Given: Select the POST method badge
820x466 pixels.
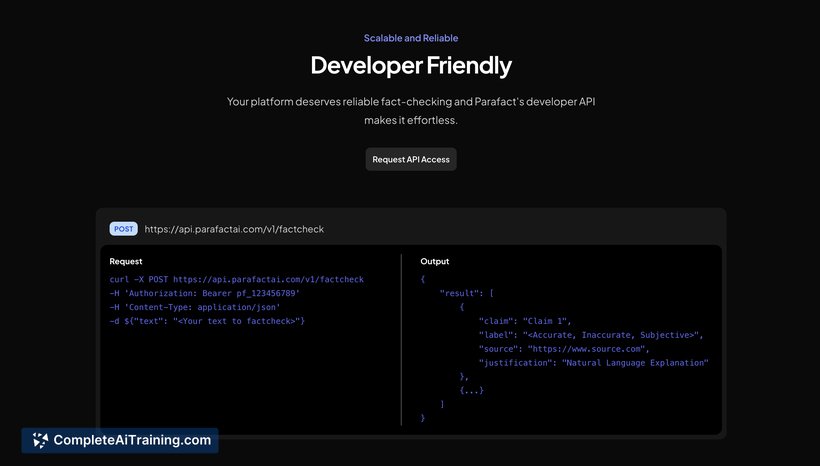Looking at the screenshot, I should click(123, 229).
